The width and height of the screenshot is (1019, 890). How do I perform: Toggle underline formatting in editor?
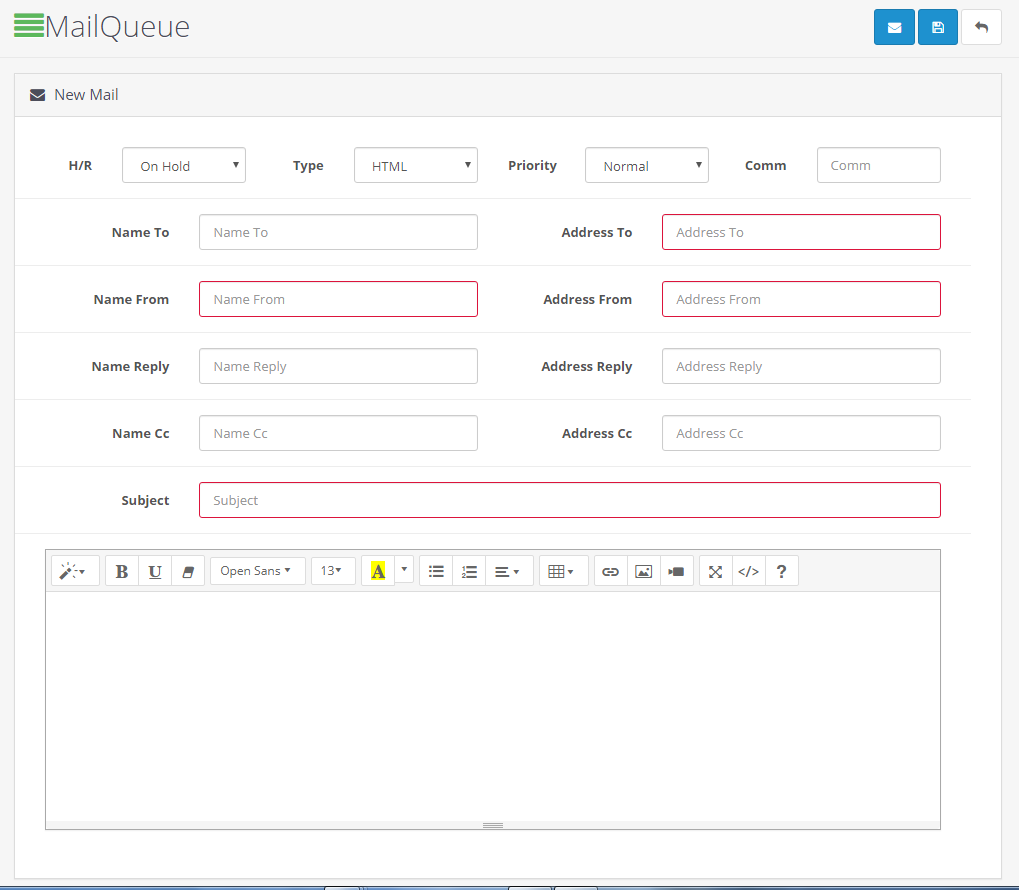[x=155, y=571]
